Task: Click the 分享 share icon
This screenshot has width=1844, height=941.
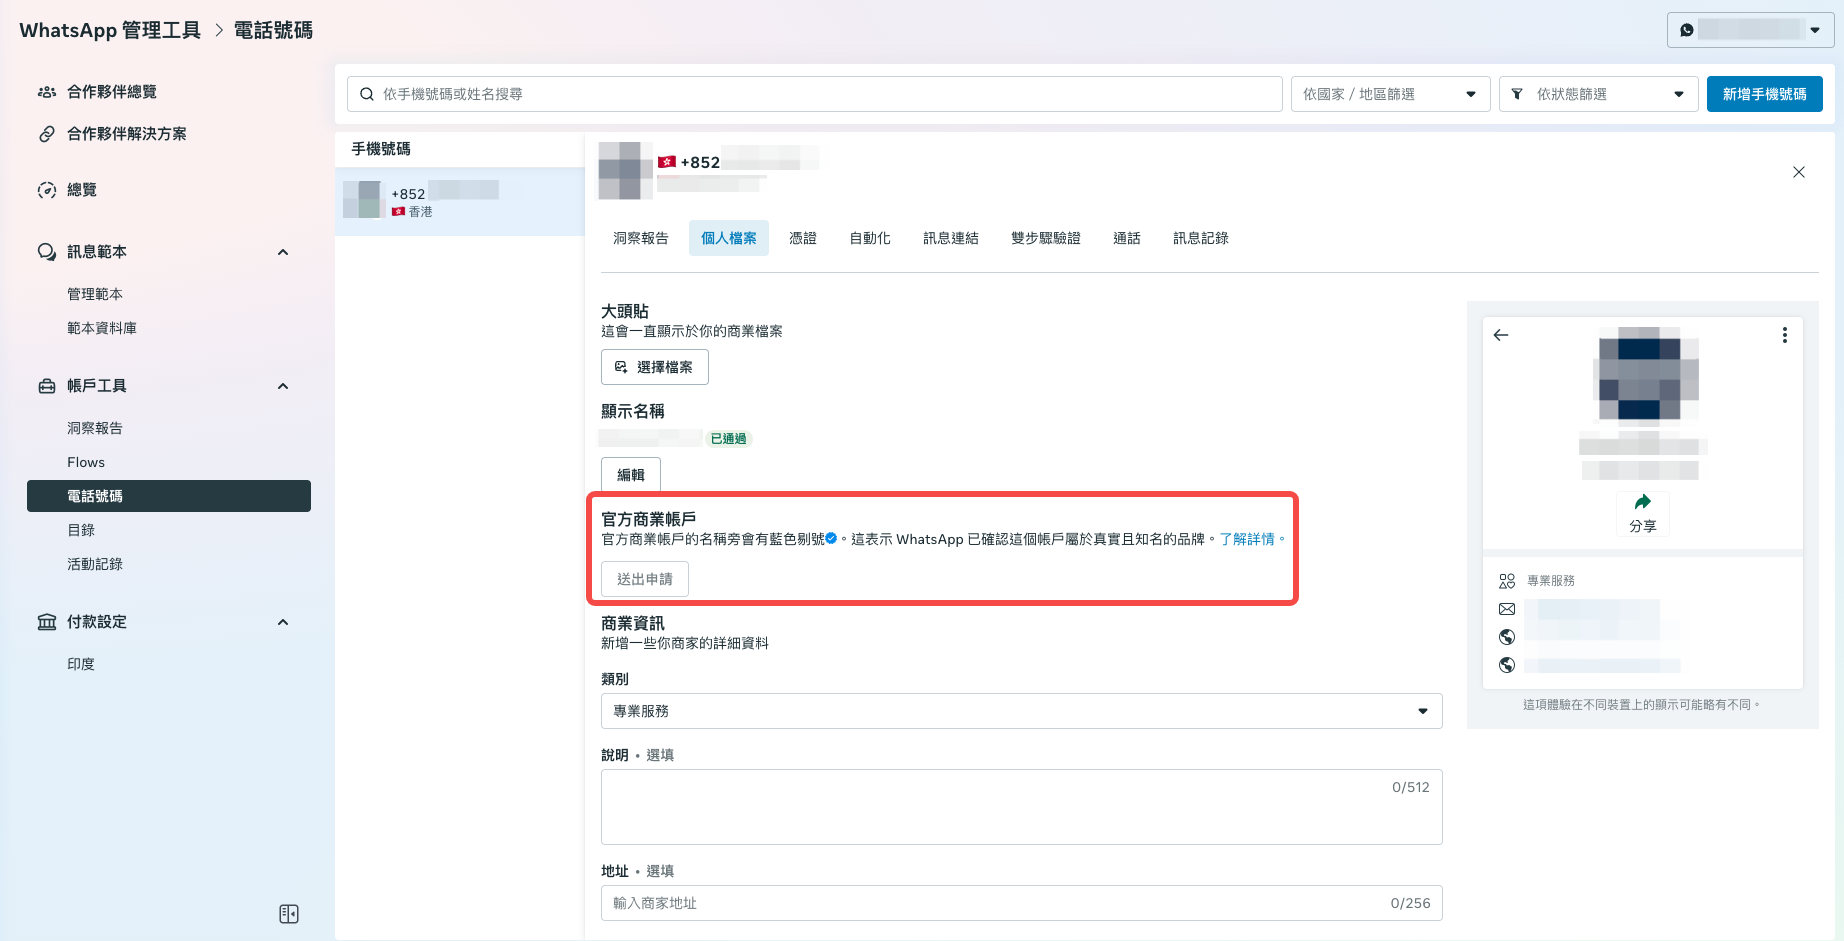Action: point(1643,502)
